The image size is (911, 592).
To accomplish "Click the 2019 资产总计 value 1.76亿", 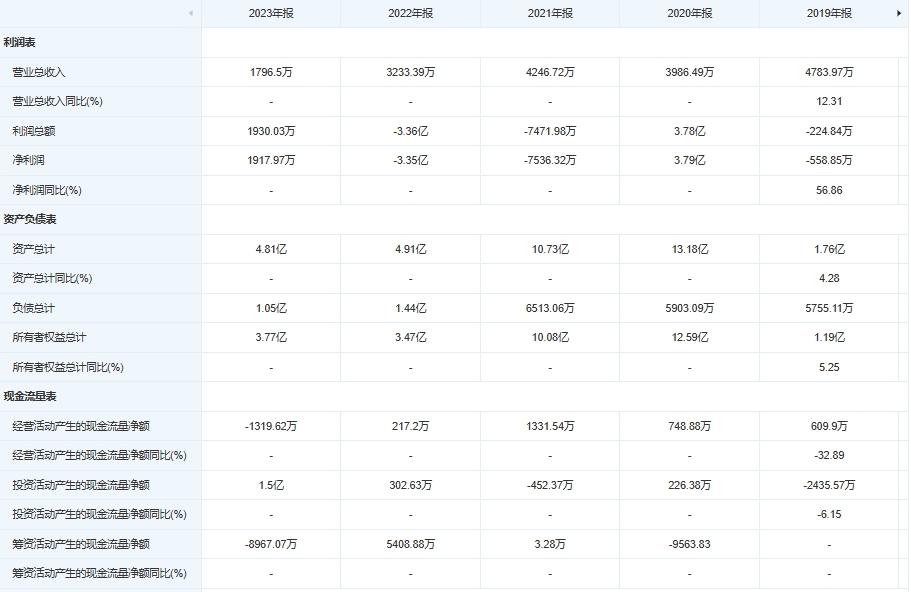I will tap(829, 249).
